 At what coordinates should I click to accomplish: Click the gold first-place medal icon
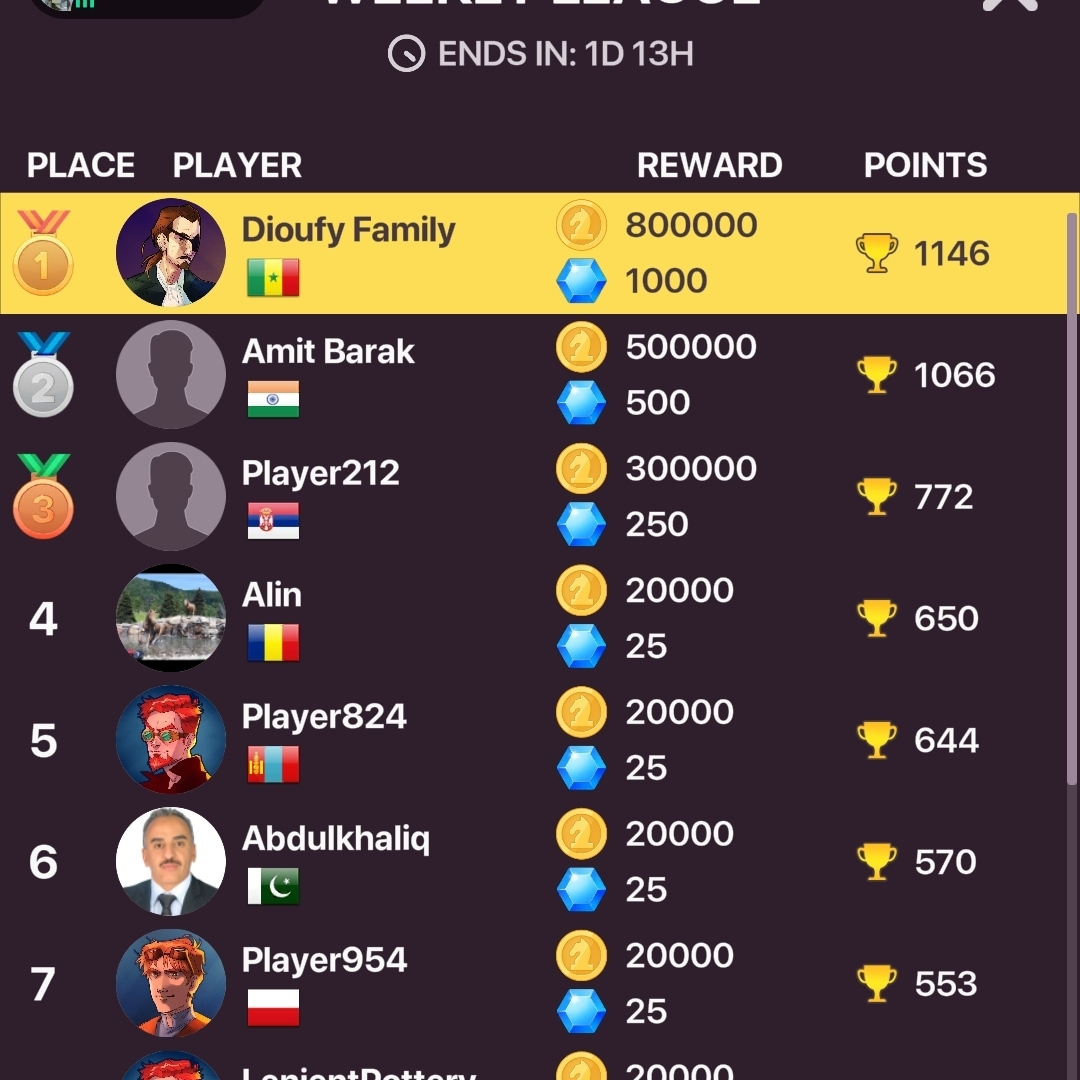pos(43,253)
